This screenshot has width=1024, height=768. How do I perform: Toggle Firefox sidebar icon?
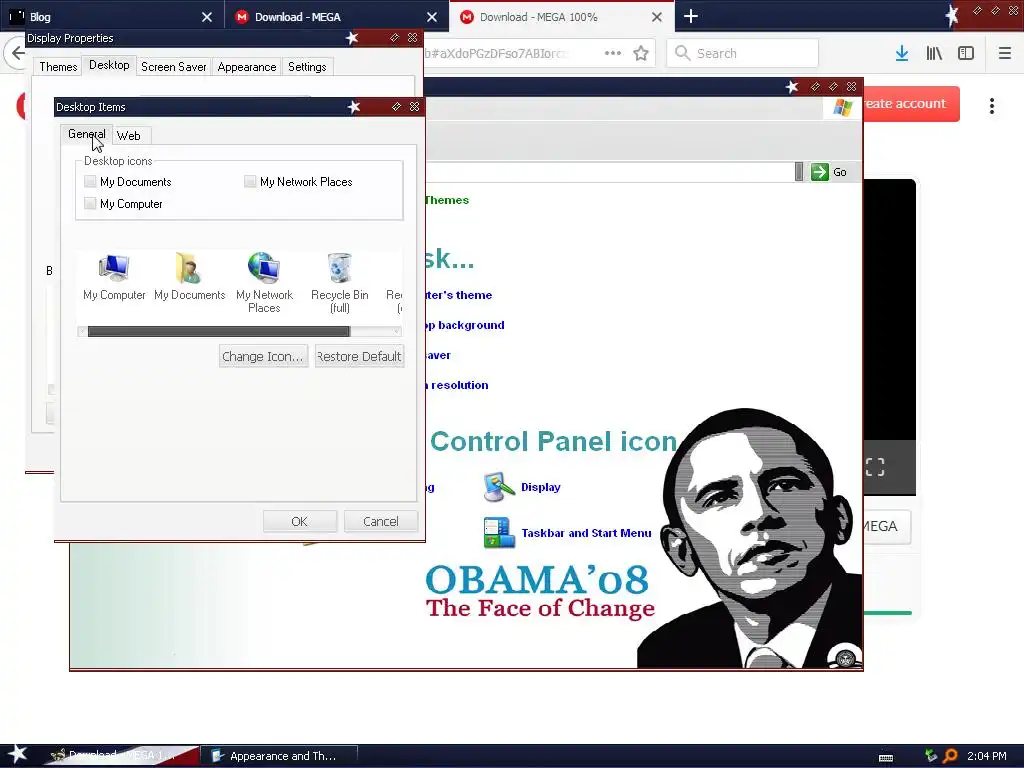[966, 54]
